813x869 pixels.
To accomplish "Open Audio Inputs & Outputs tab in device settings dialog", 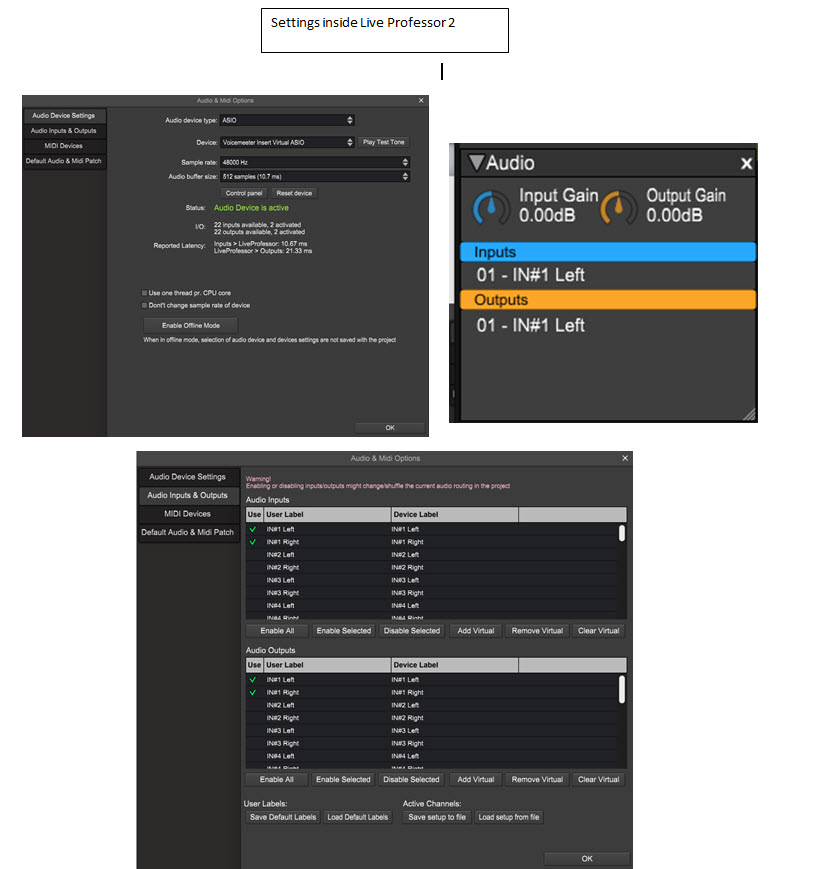I will tap(64, 131).
